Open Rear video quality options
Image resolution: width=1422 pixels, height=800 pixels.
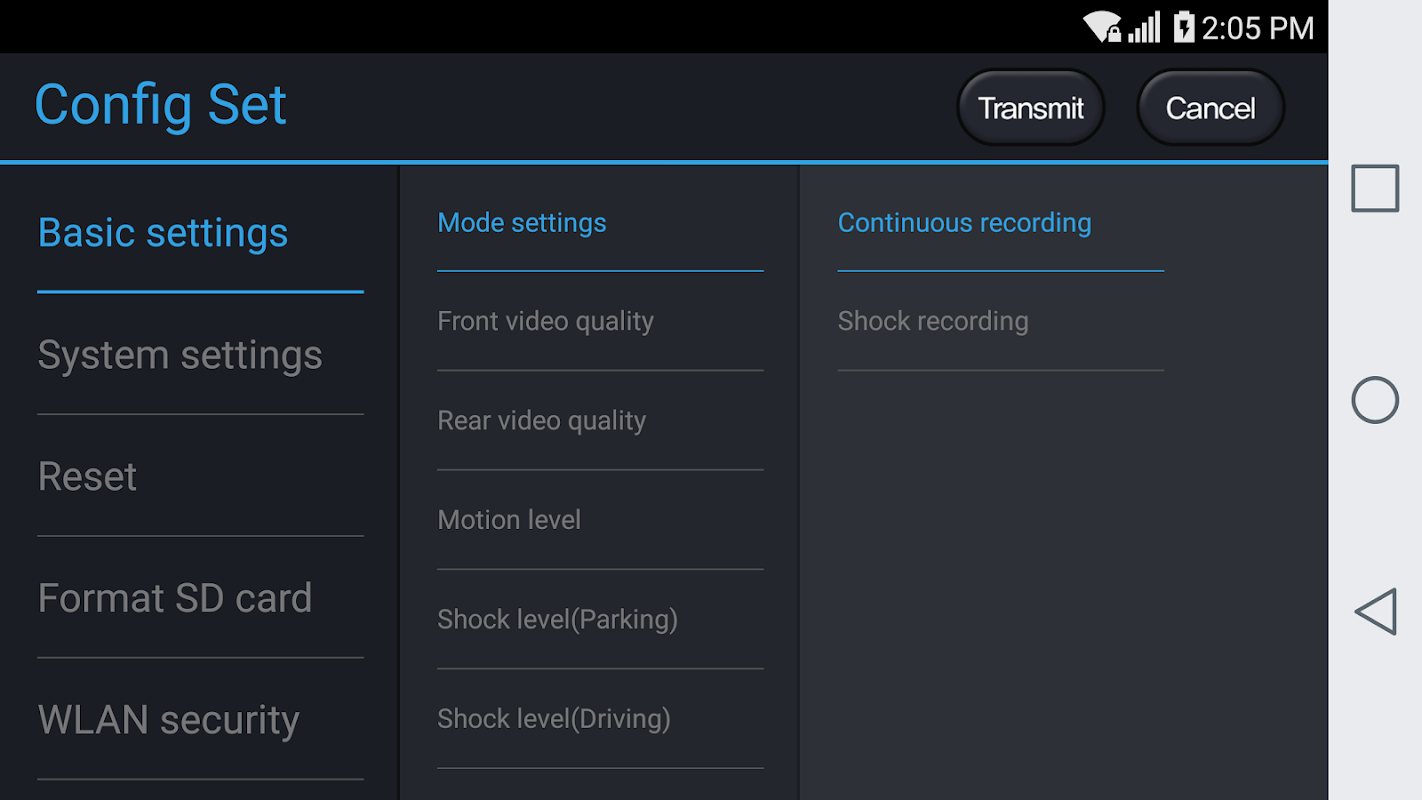[x=542, y=420]
